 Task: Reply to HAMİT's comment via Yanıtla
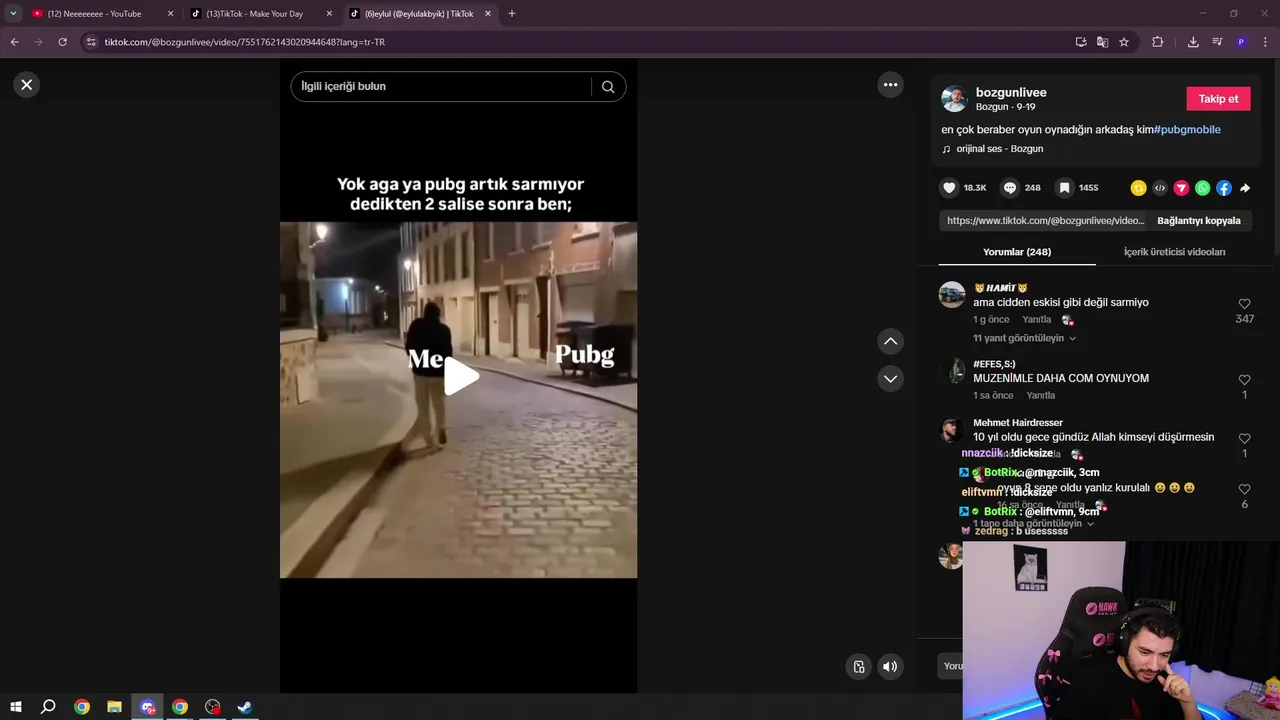pyautogui.click(x=1036, y=320)
